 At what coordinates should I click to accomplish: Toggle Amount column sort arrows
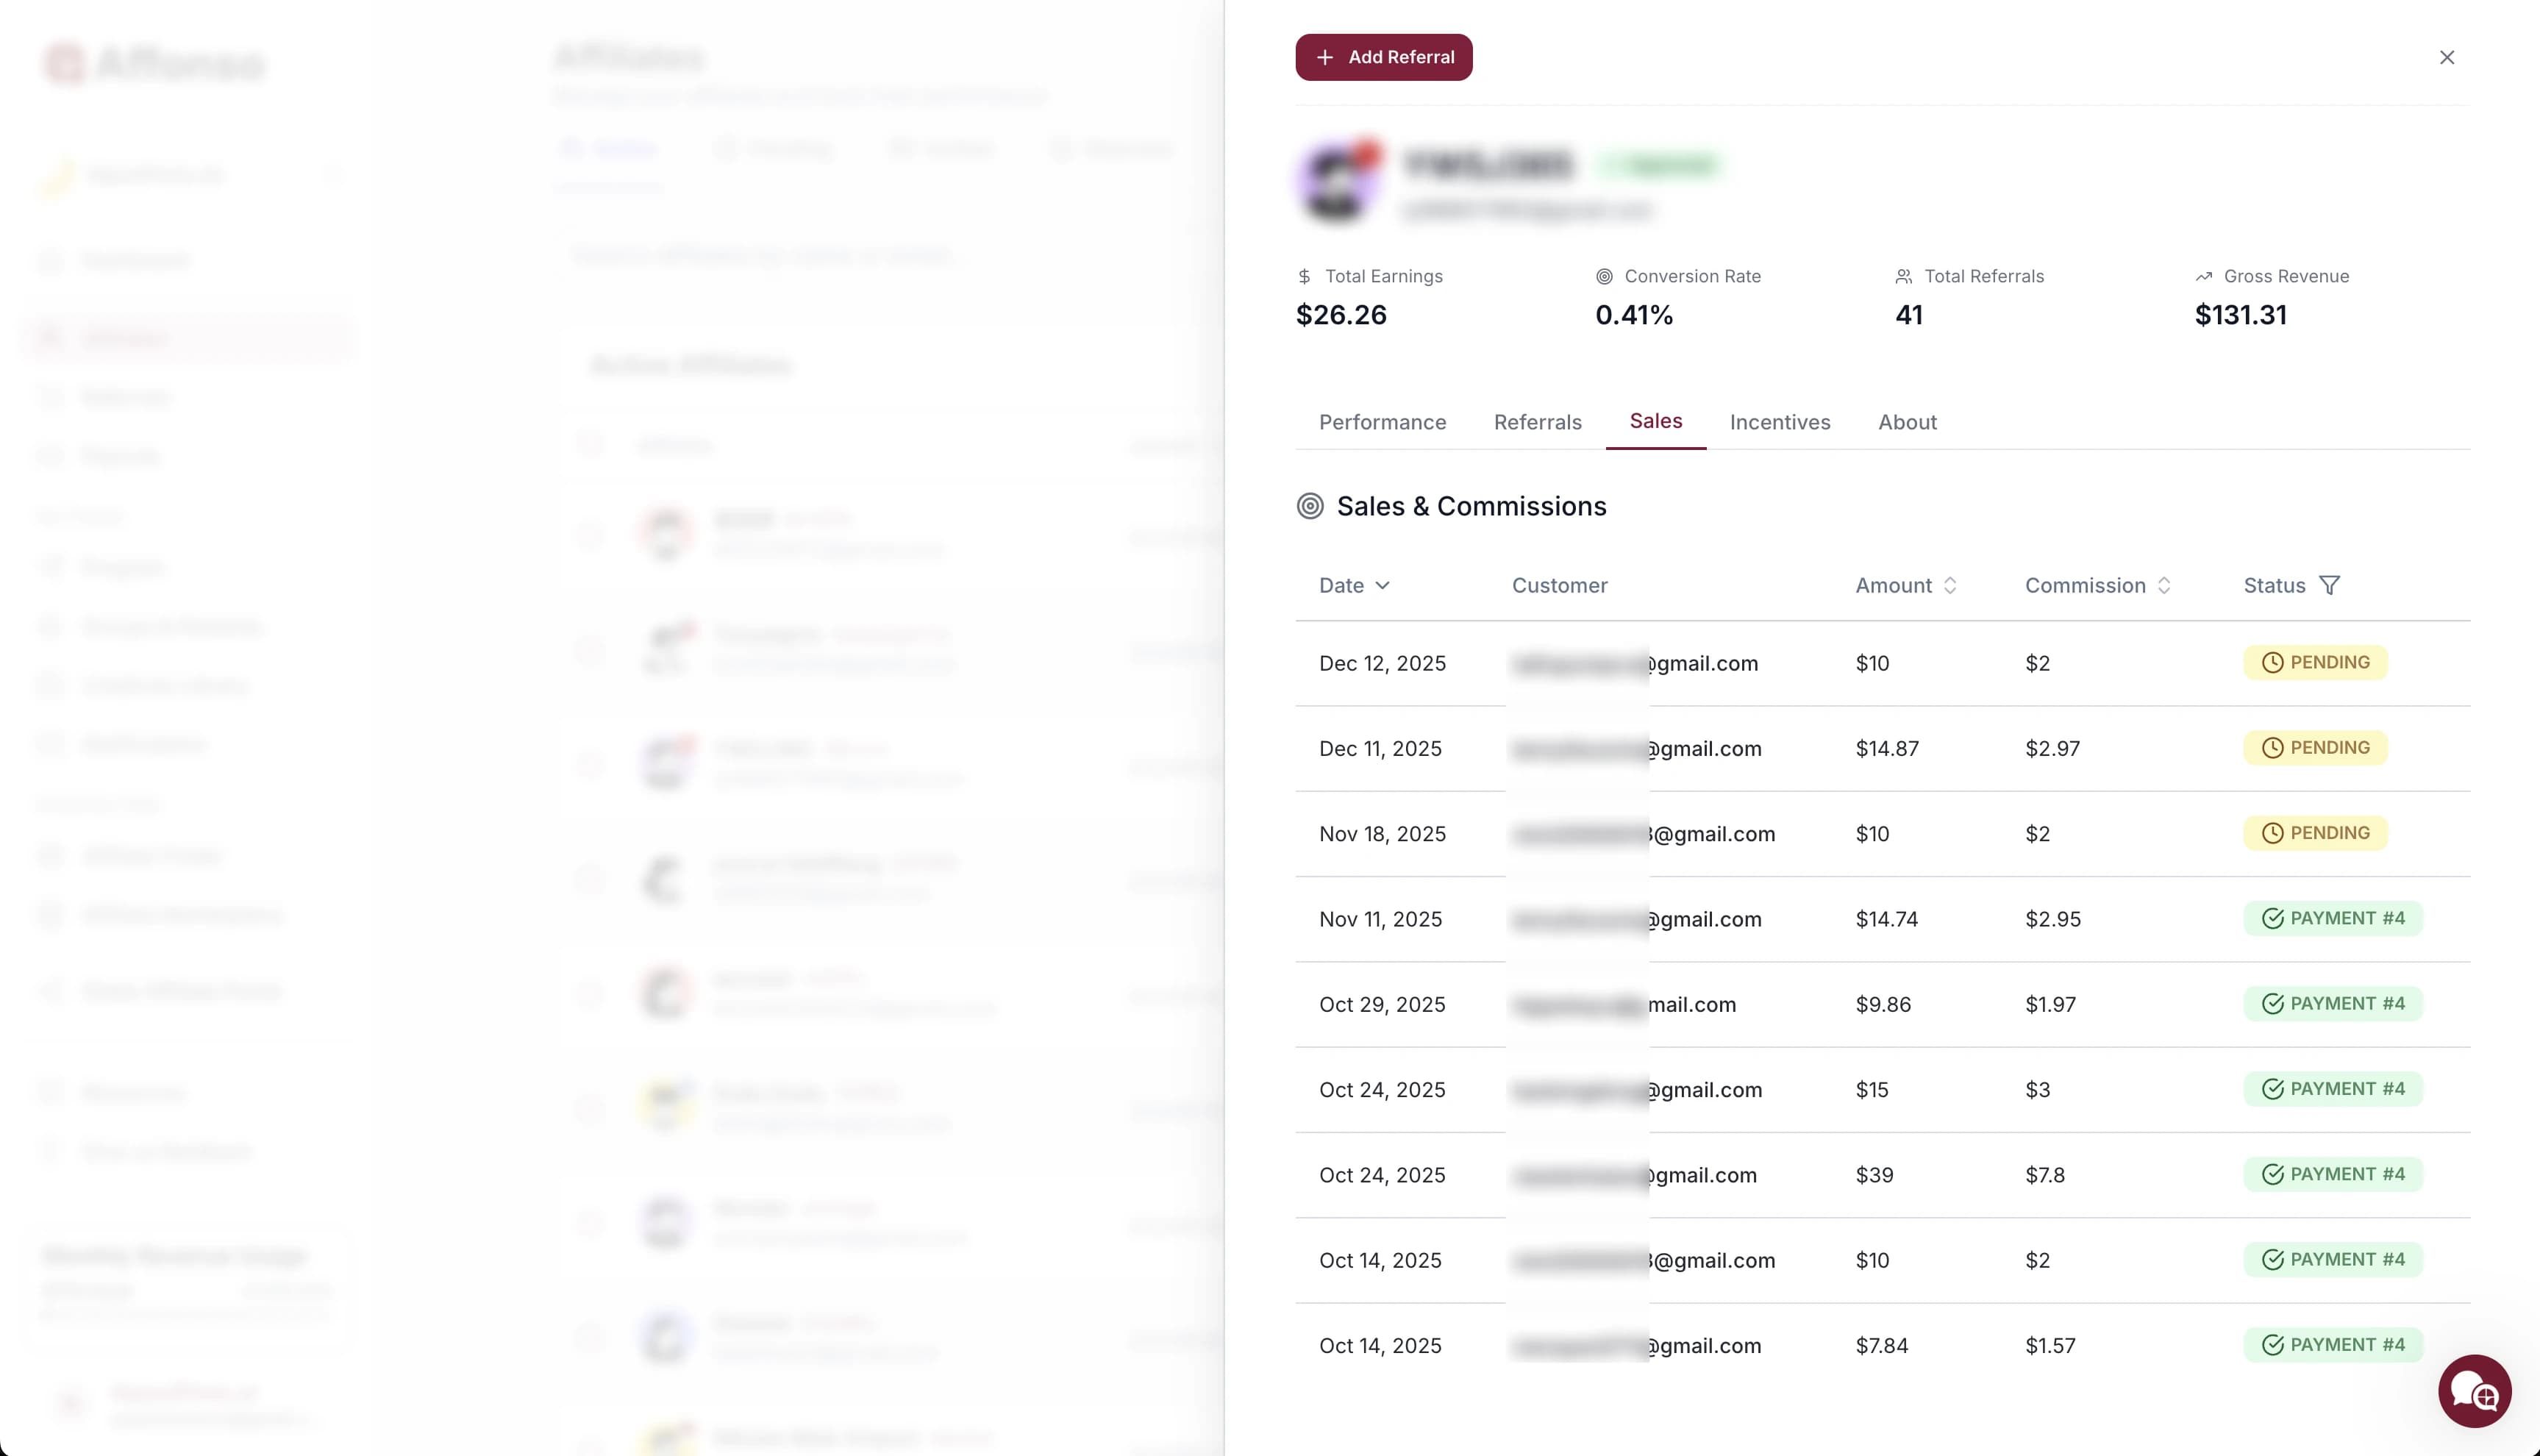[1951, 586]
